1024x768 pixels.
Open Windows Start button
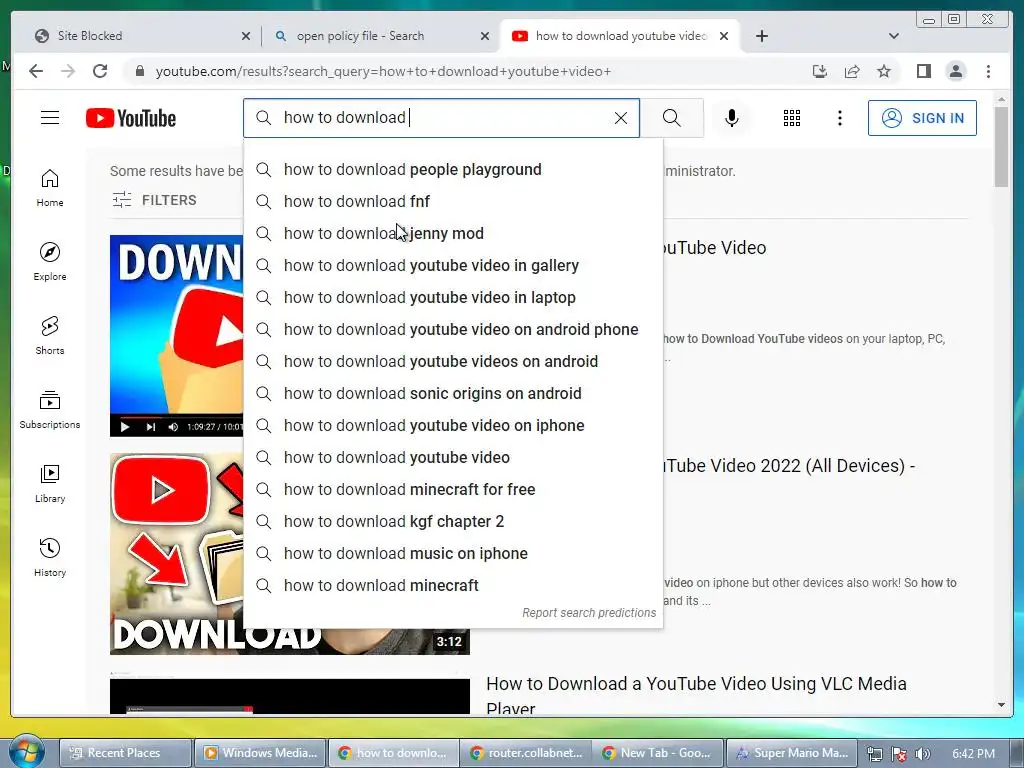pyautogui.click(x=26, y=750)
